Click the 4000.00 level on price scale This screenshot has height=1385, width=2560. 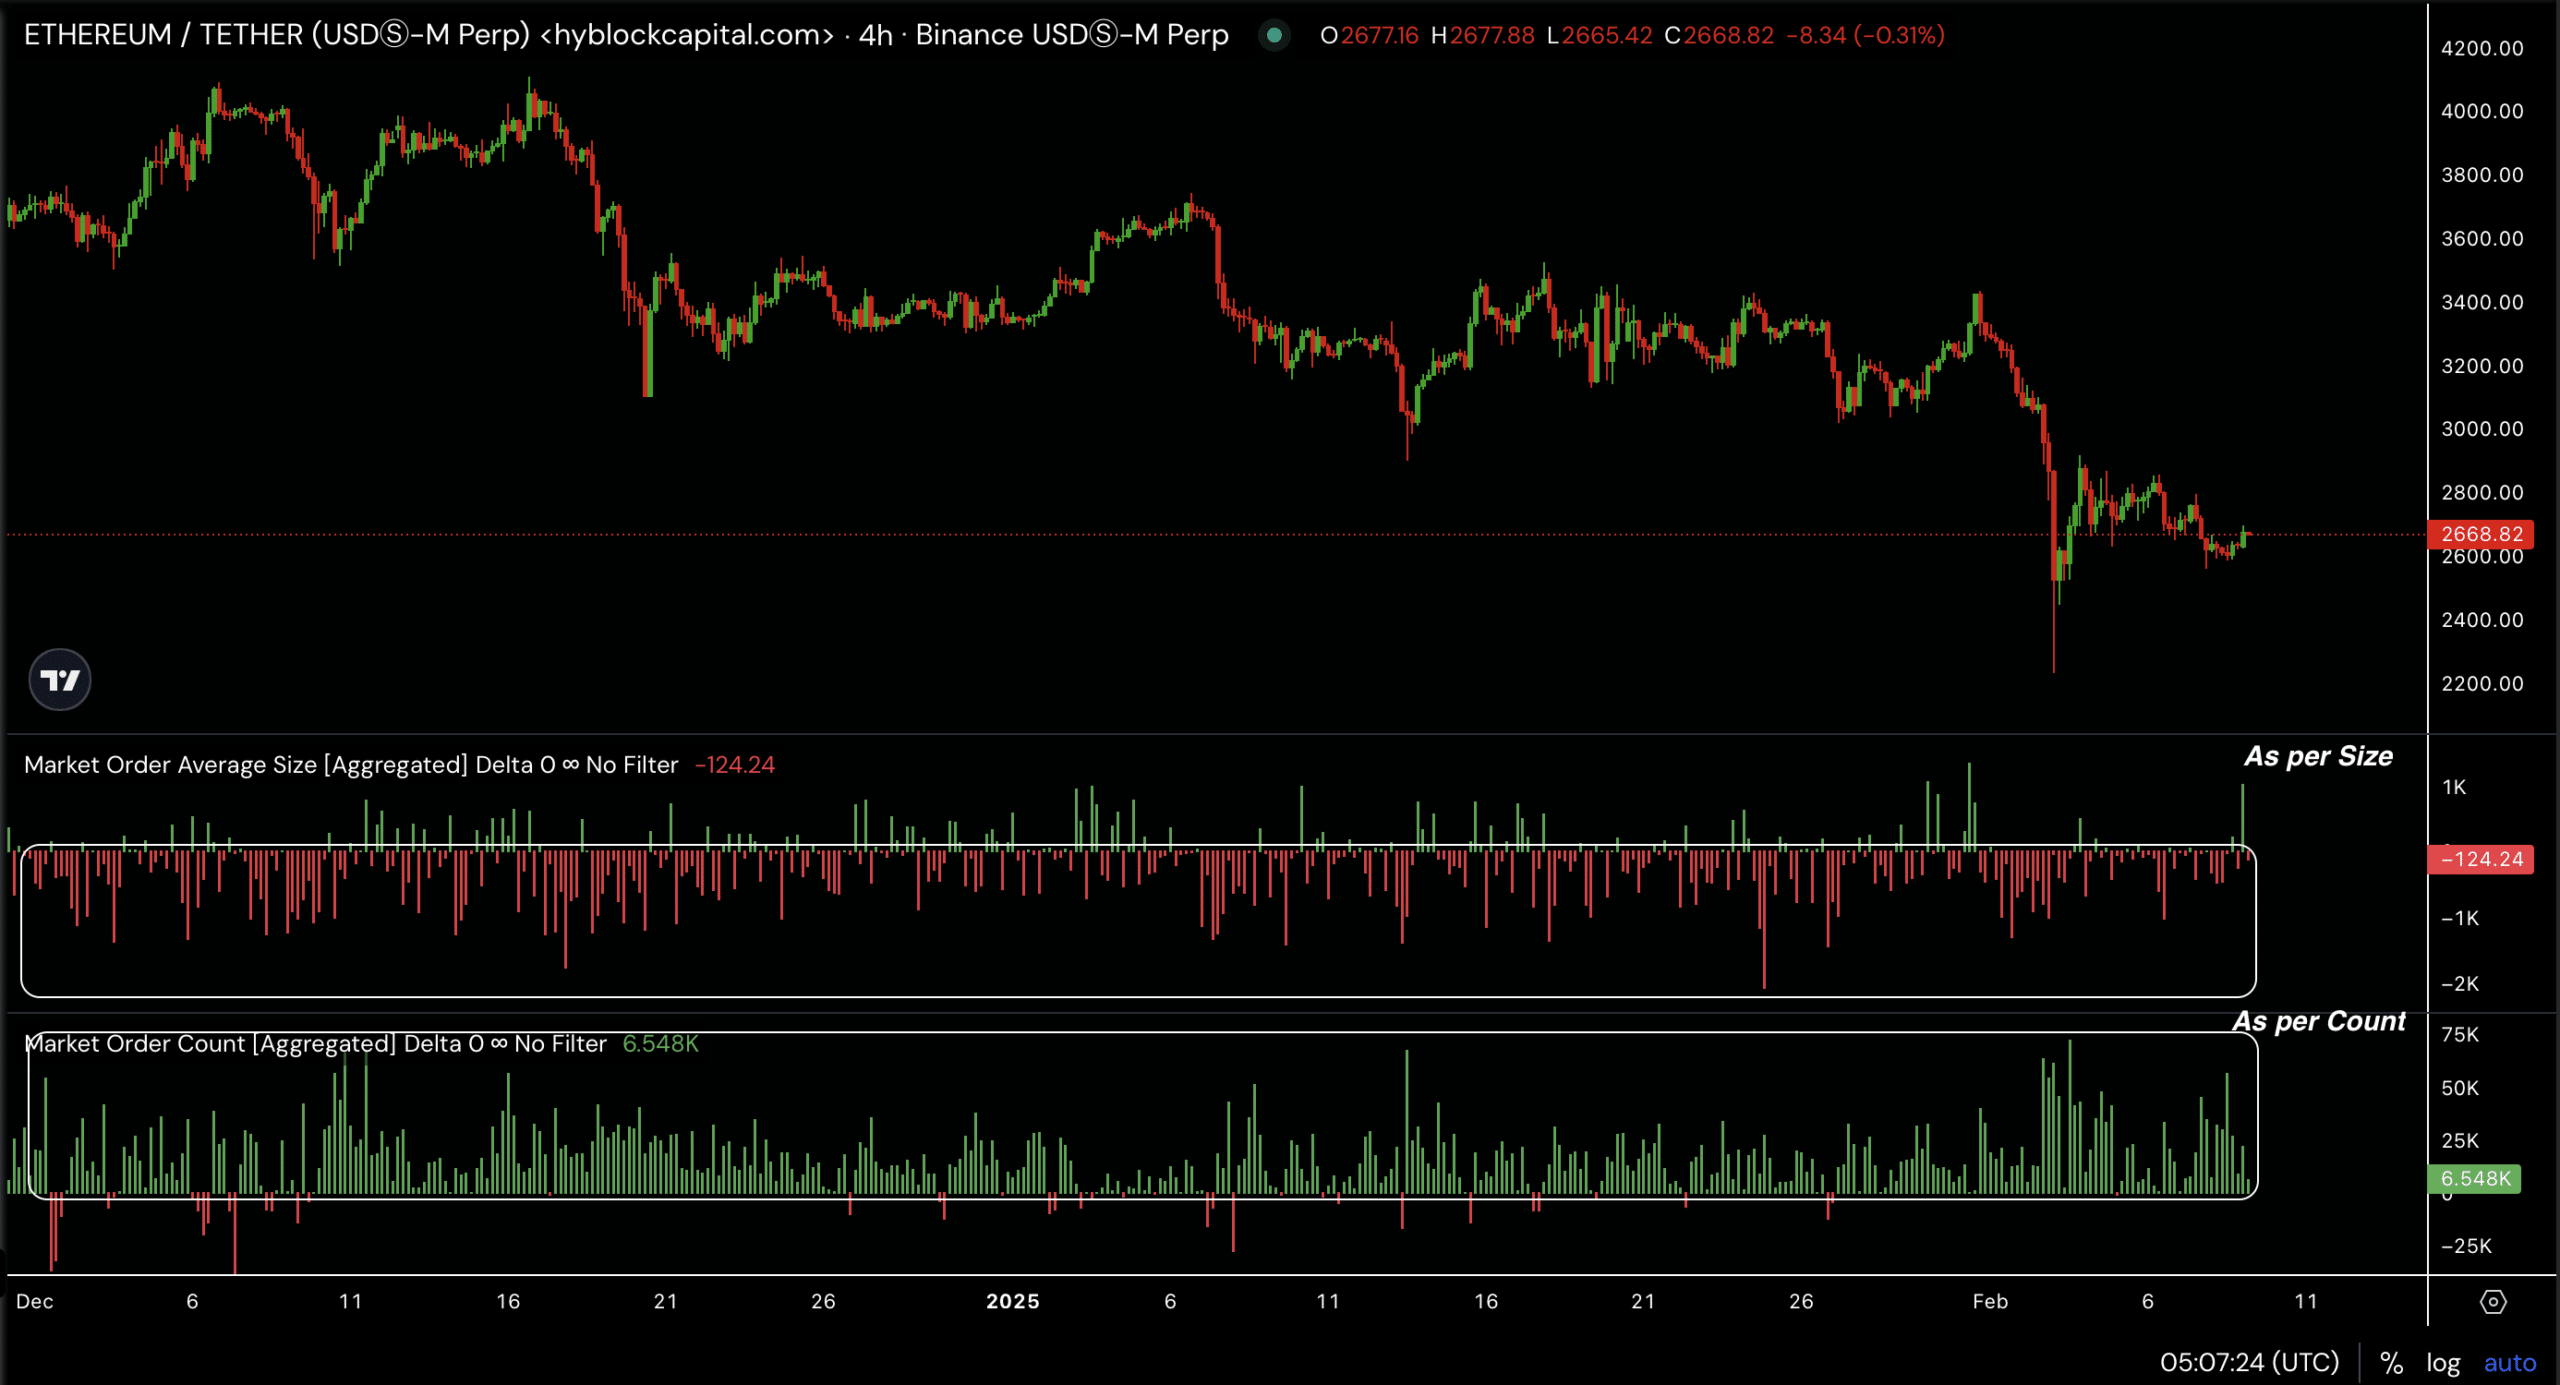click(x=2481, y=111)
